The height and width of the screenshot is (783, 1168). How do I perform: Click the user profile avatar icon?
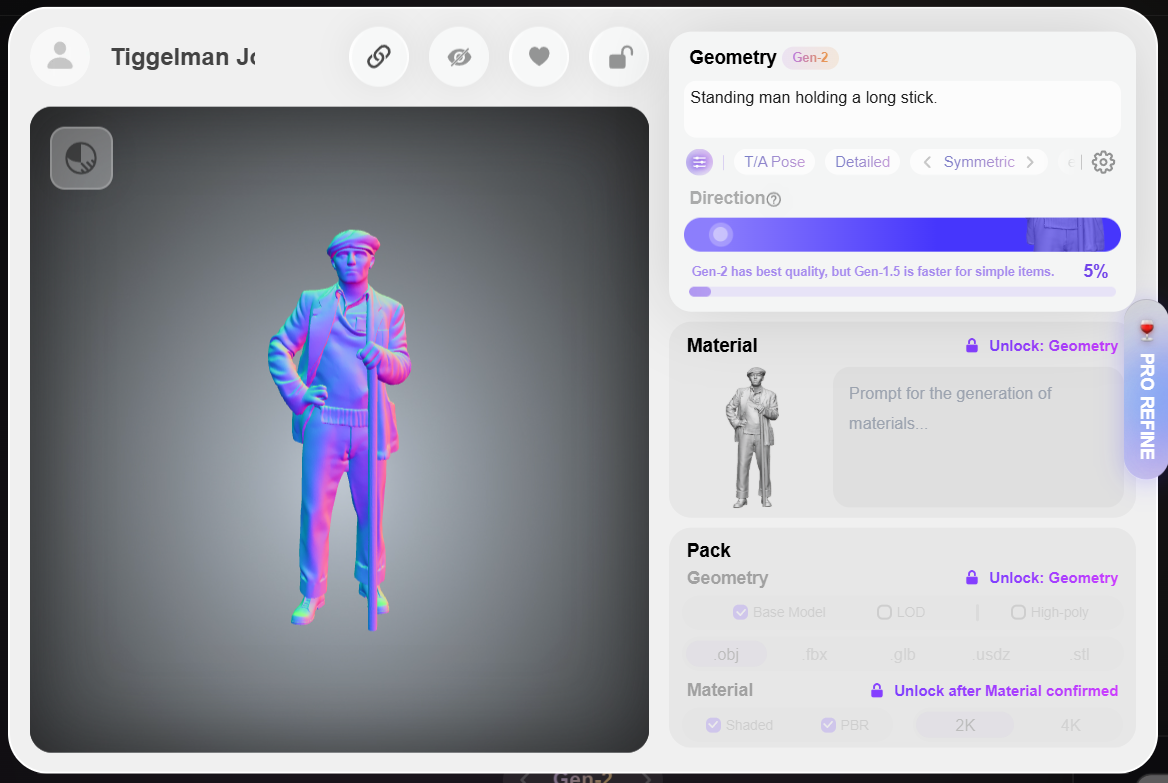point(60,56)
